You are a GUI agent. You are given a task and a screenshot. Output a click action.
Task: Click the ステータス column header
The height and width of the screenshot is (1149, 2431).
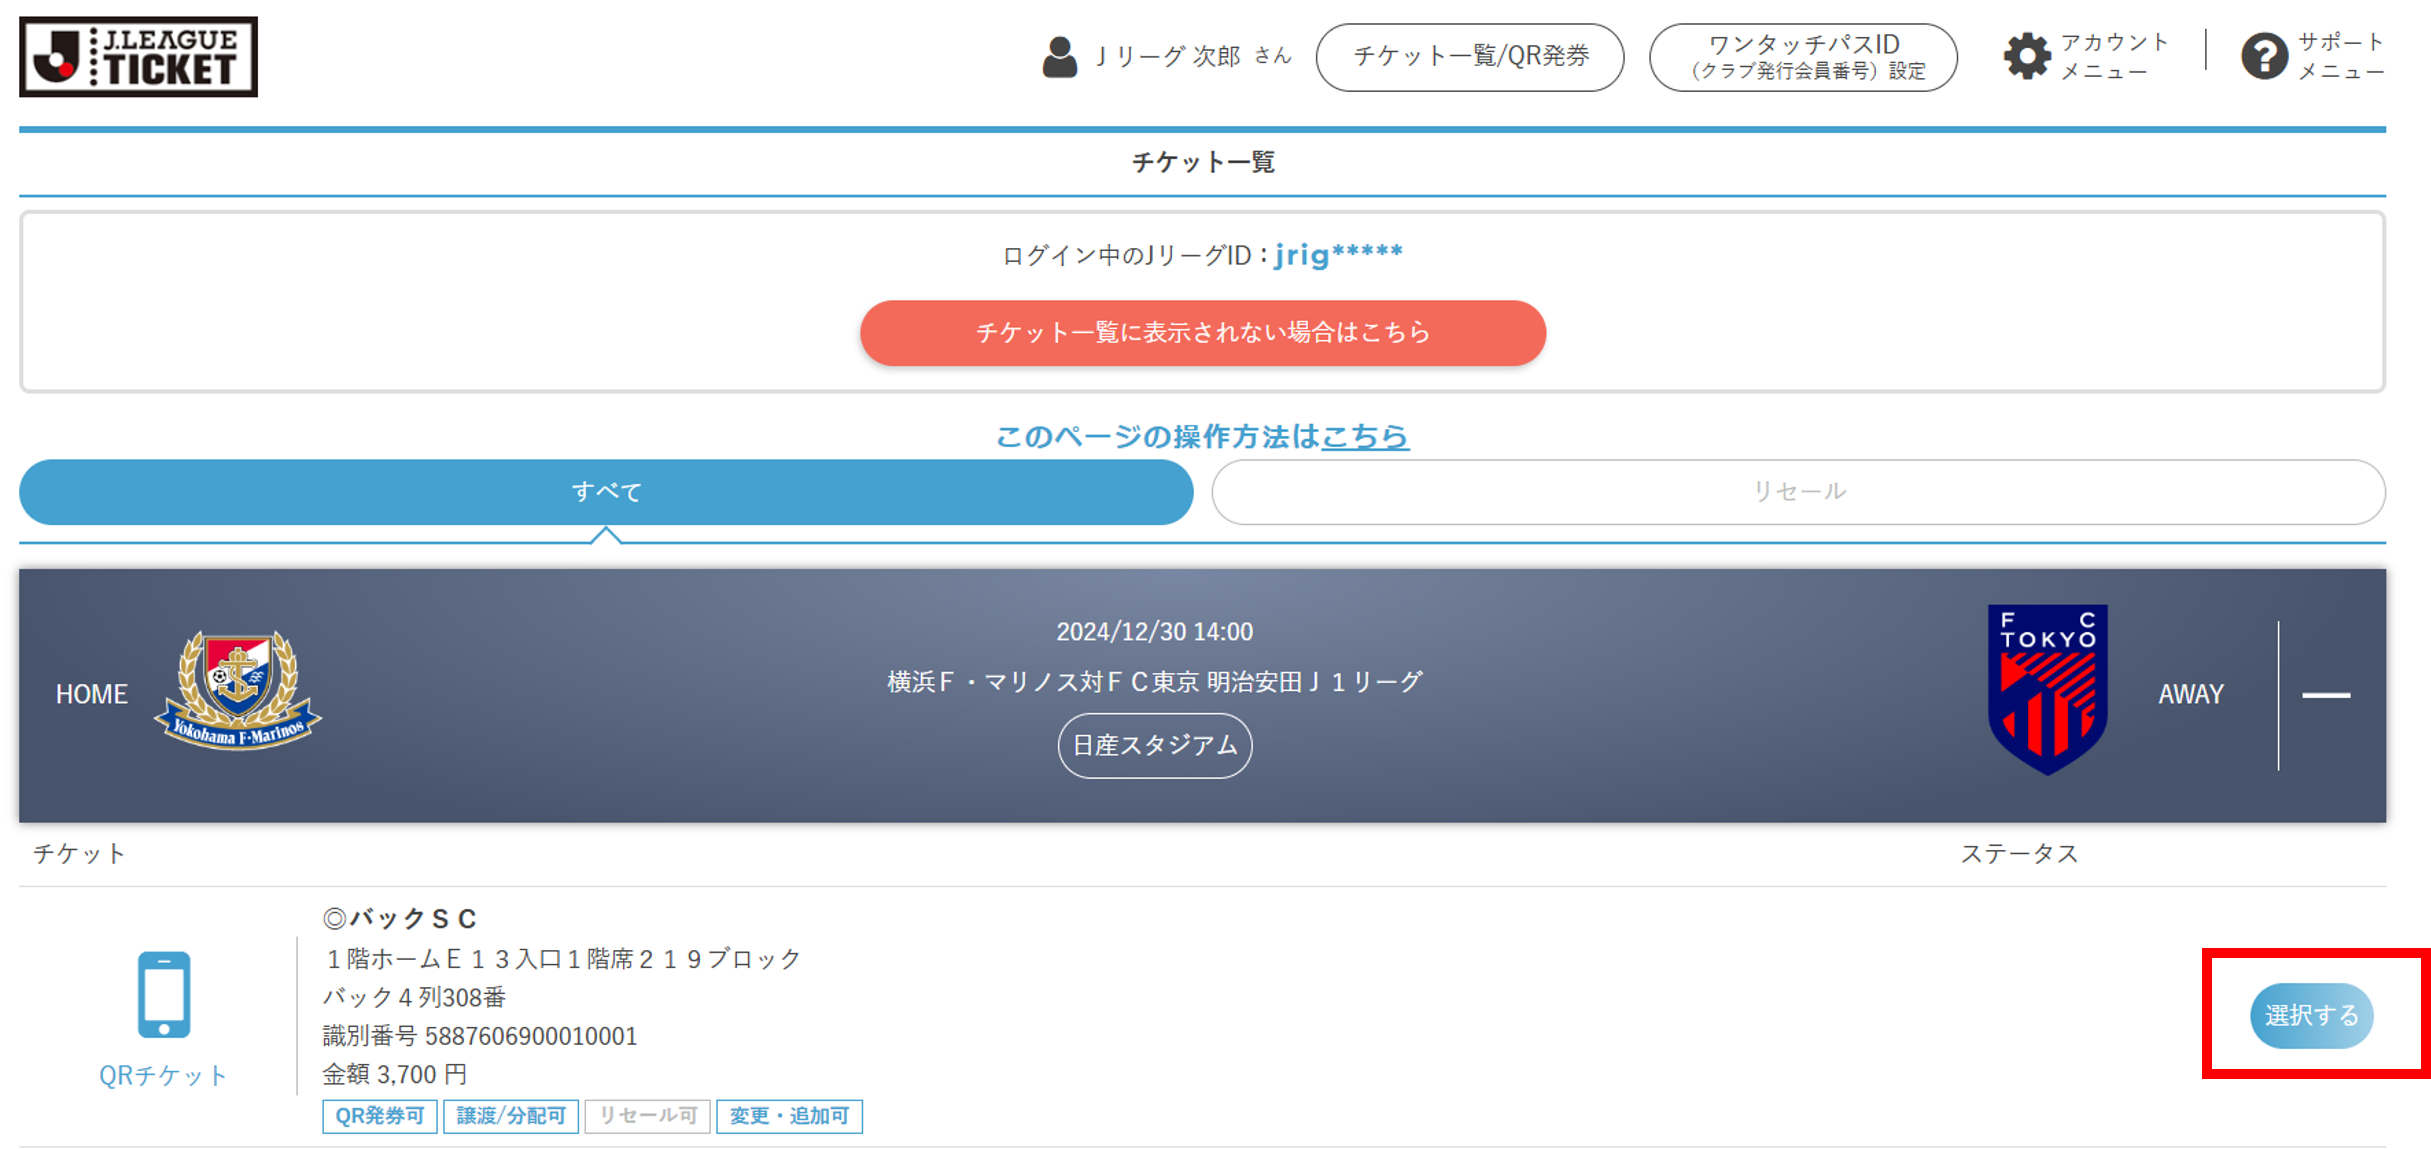(x=2019, y=854)
